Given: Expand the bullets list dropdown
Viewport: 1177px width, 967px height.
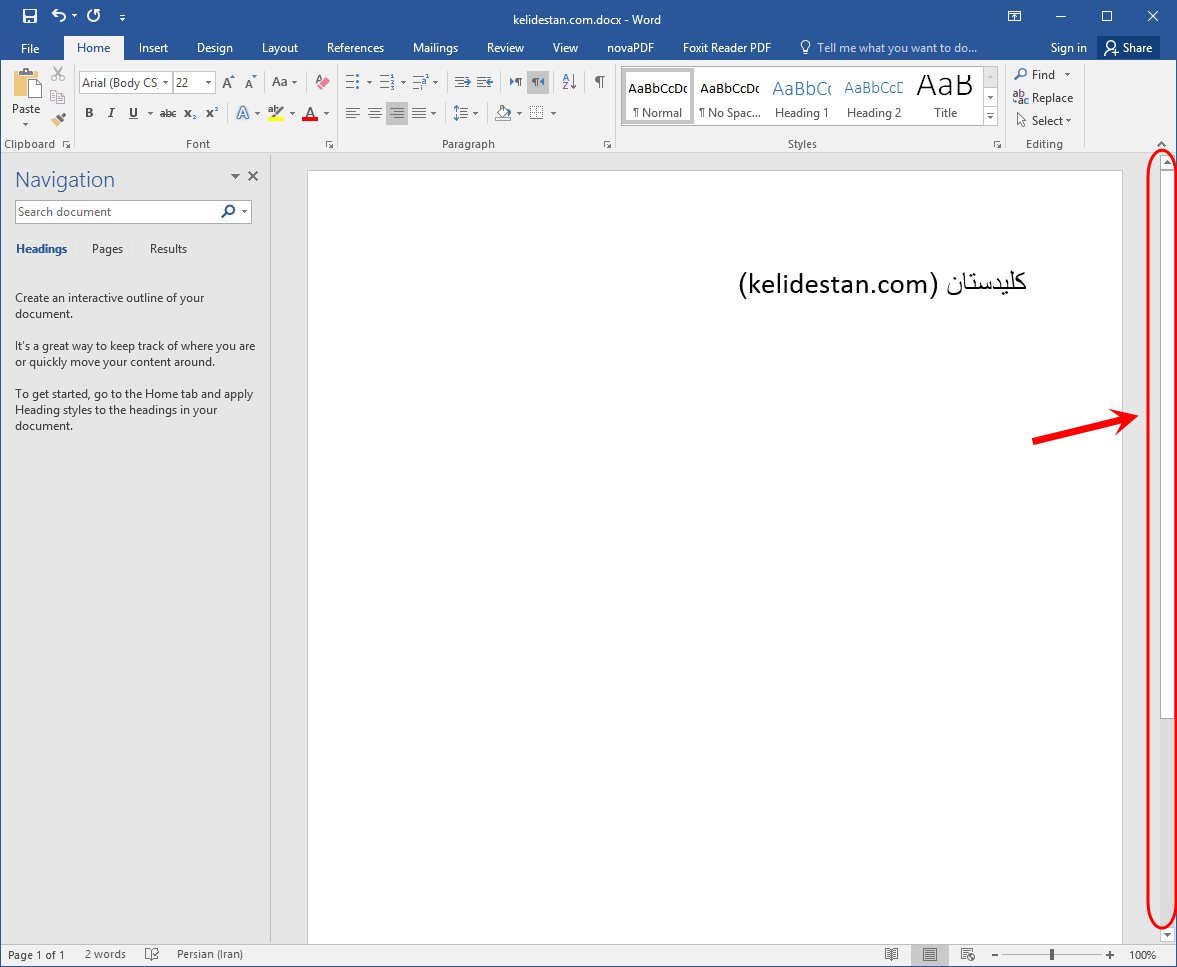Looking at the screenshot, I should click(x=369, y=83).
